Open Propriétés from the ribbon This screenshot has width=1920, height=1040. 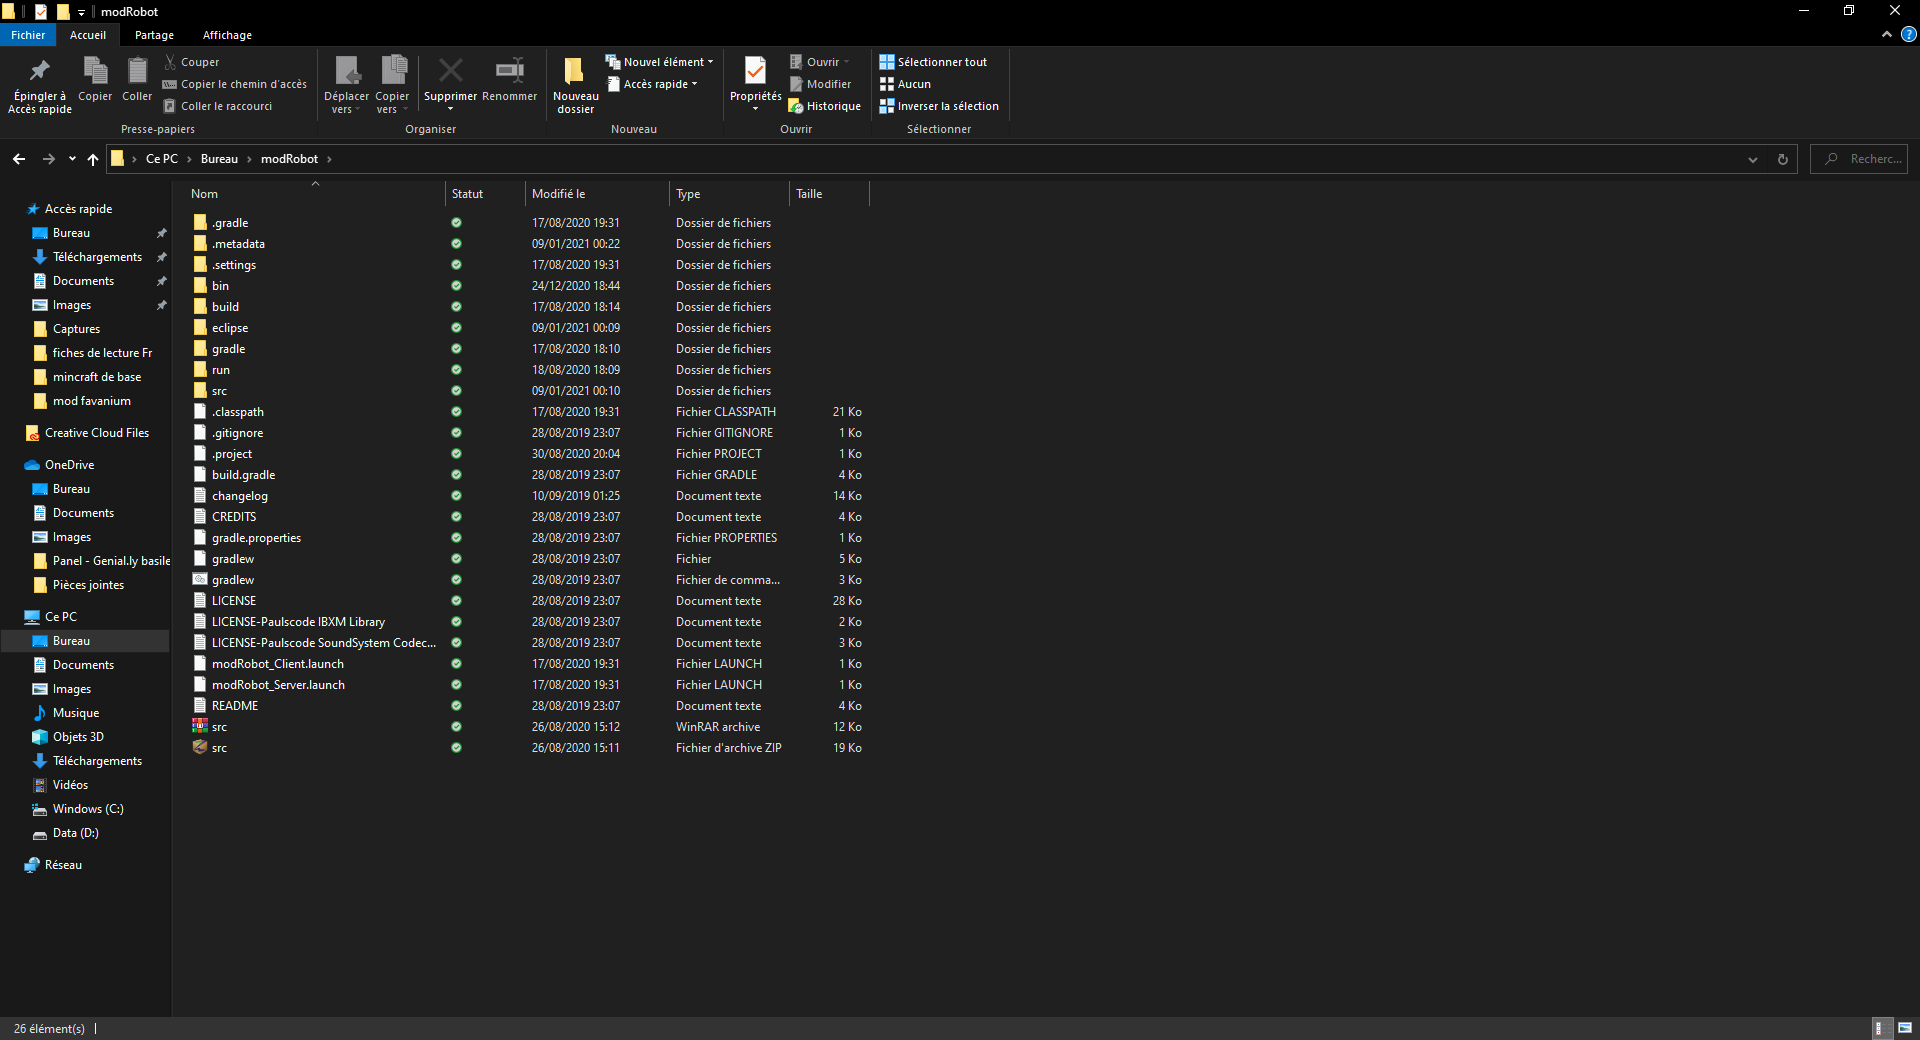coord(755,72)
